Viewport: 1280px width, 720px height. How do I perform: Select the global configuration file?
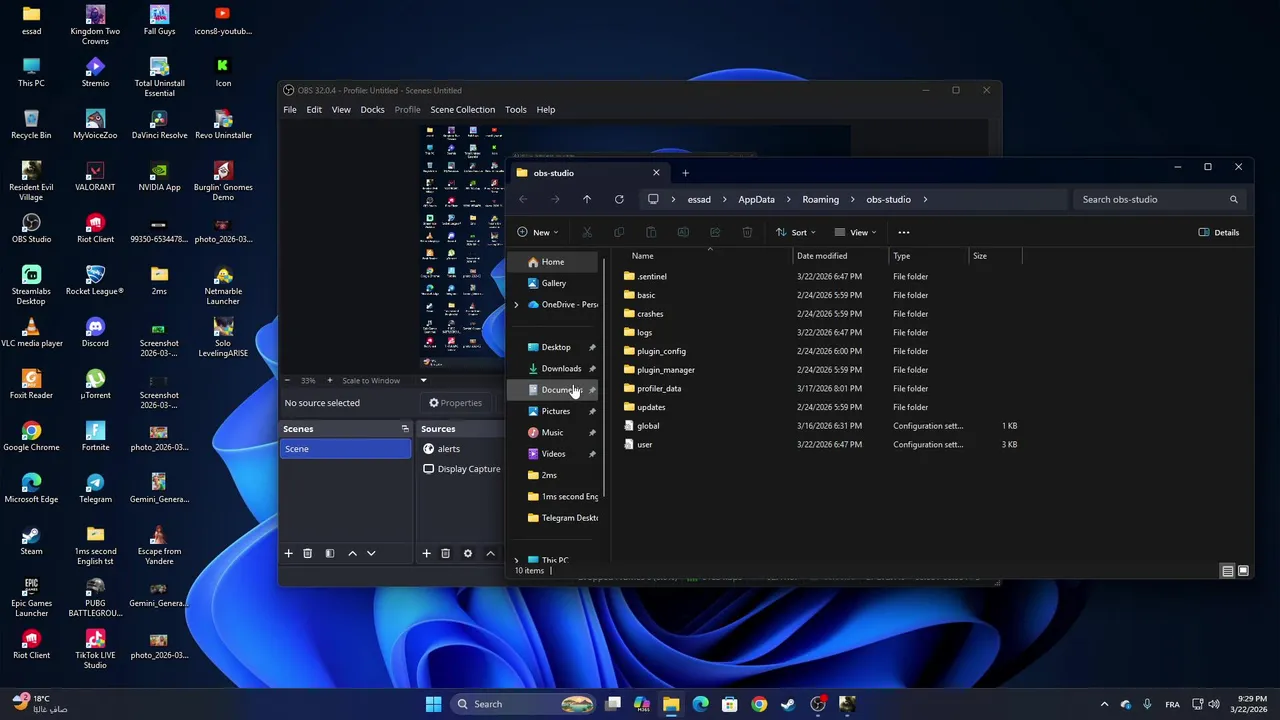coord(648,426)
